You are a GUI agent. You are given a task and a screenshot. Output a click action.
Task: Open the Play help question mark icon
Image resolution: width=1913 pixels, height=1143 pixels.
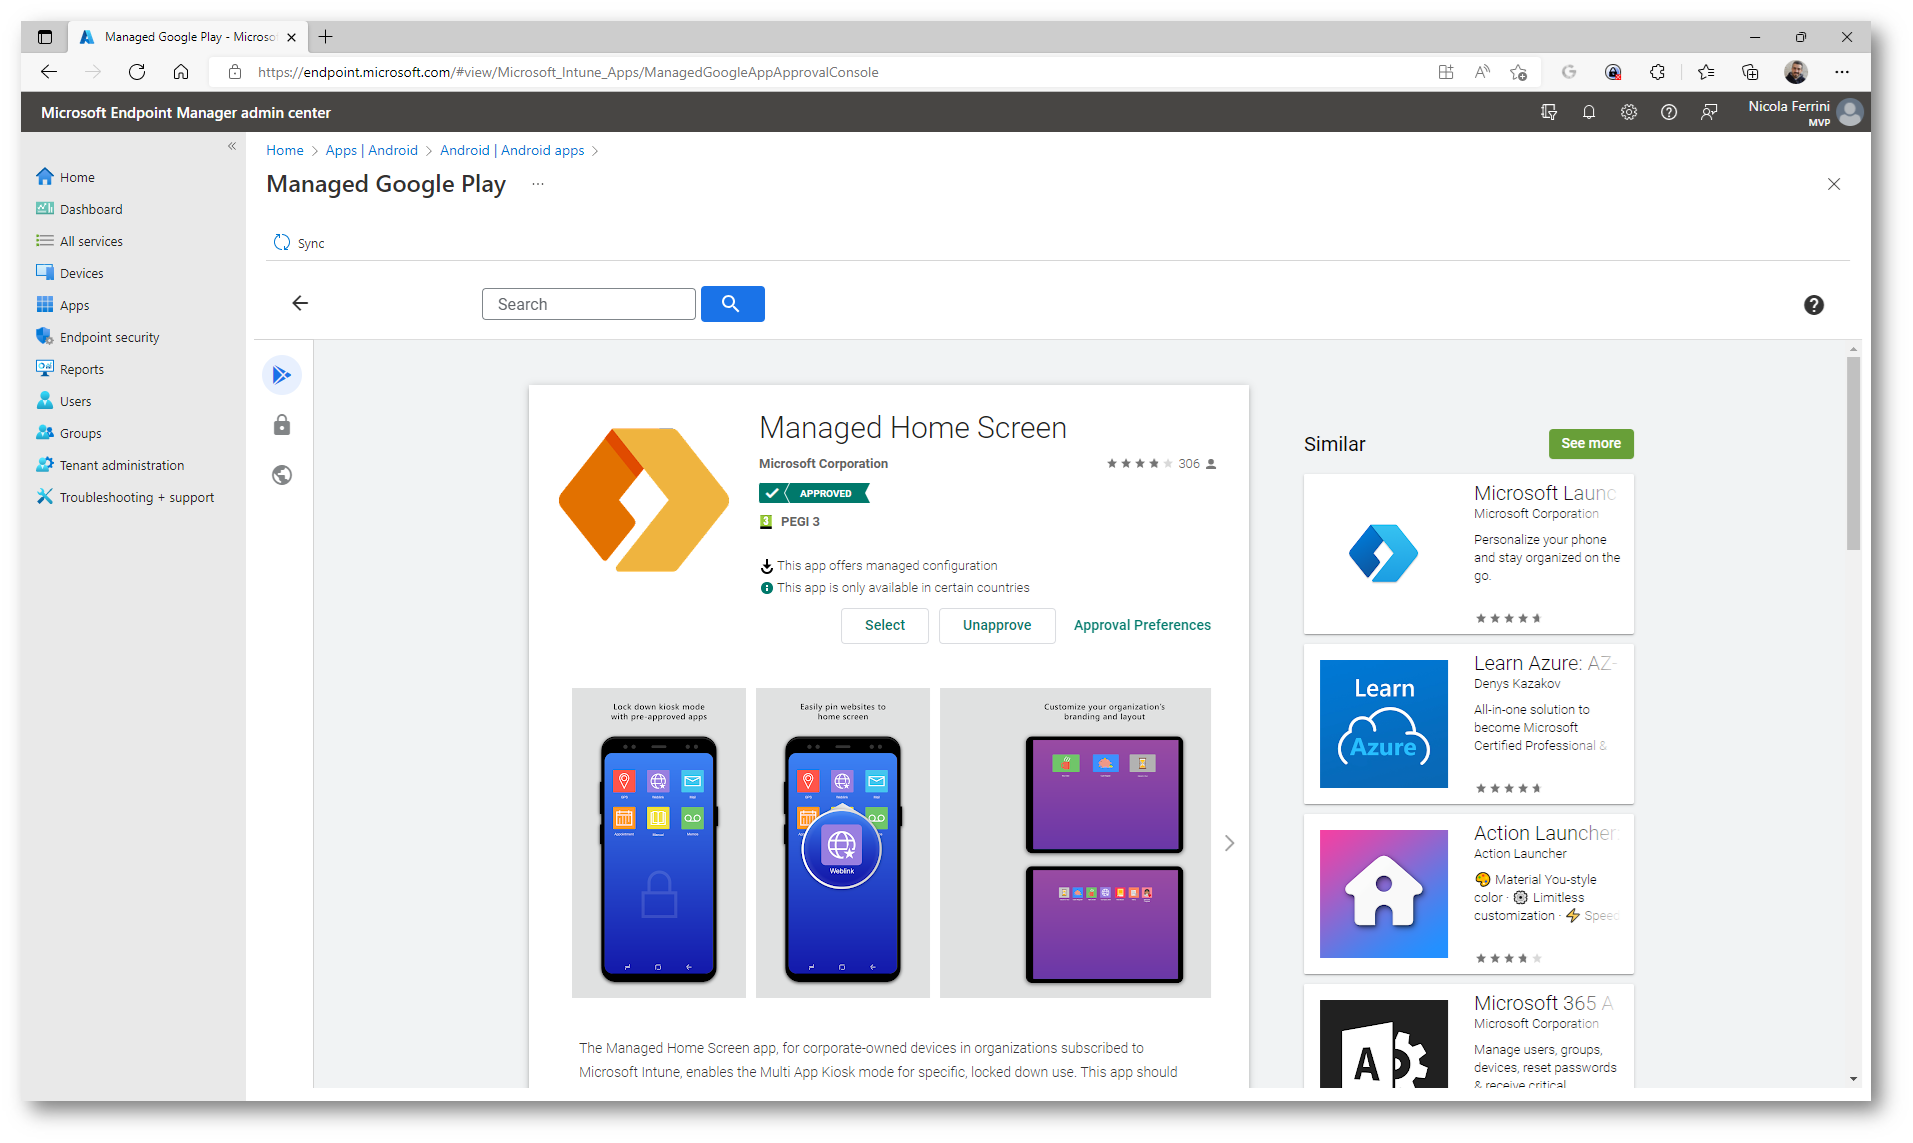click(1813, 305)
